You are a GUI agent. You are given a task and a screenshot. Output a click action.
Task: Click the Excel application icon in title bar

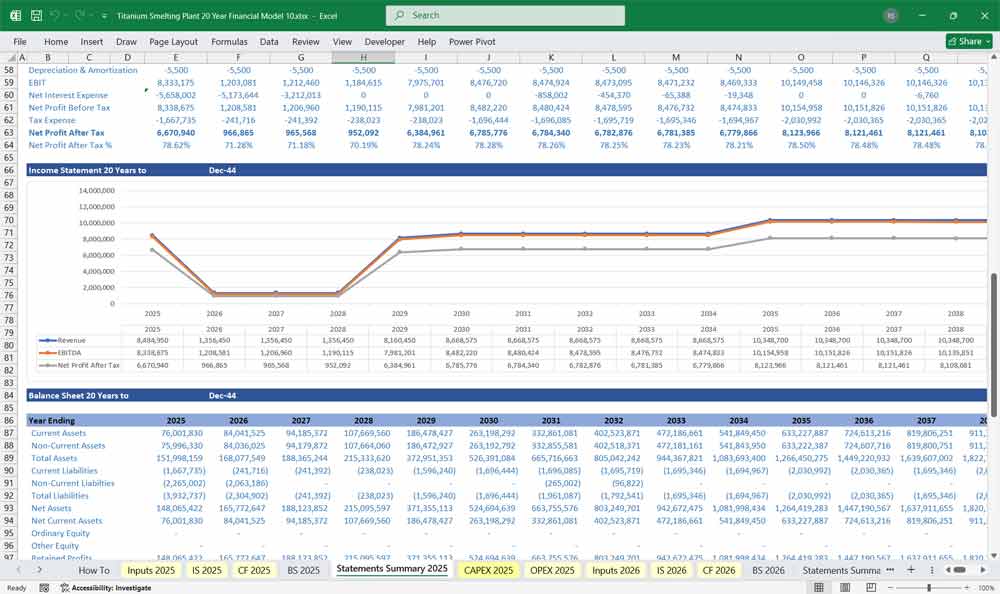17,15
